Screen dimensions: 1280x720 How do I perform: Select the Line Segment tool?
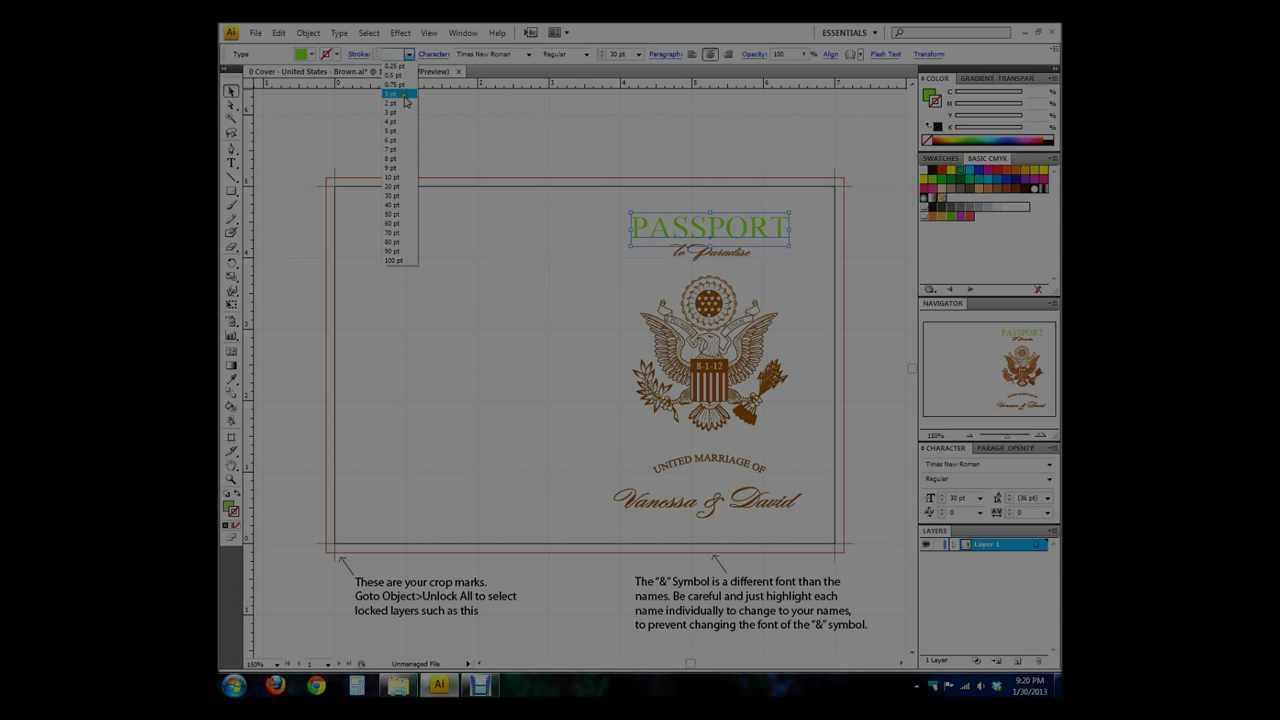(x=231, y=176)
